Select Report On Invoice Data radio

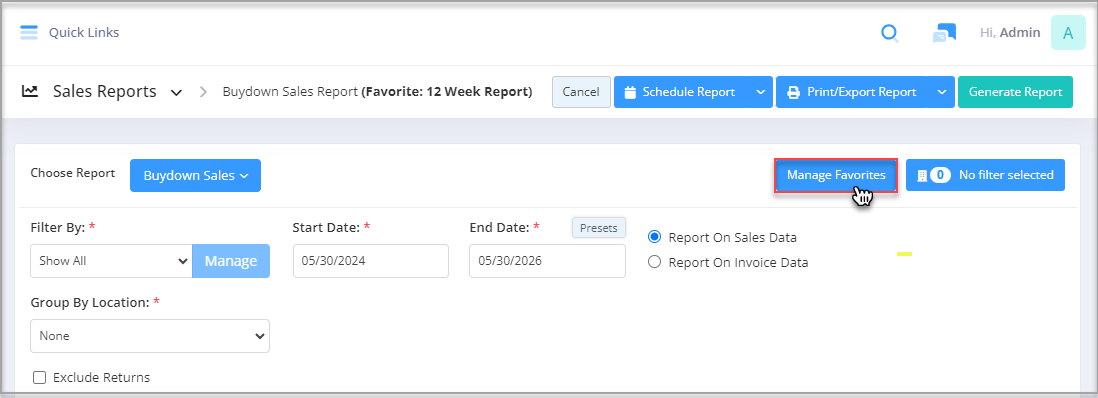click(x=654, y=263)
